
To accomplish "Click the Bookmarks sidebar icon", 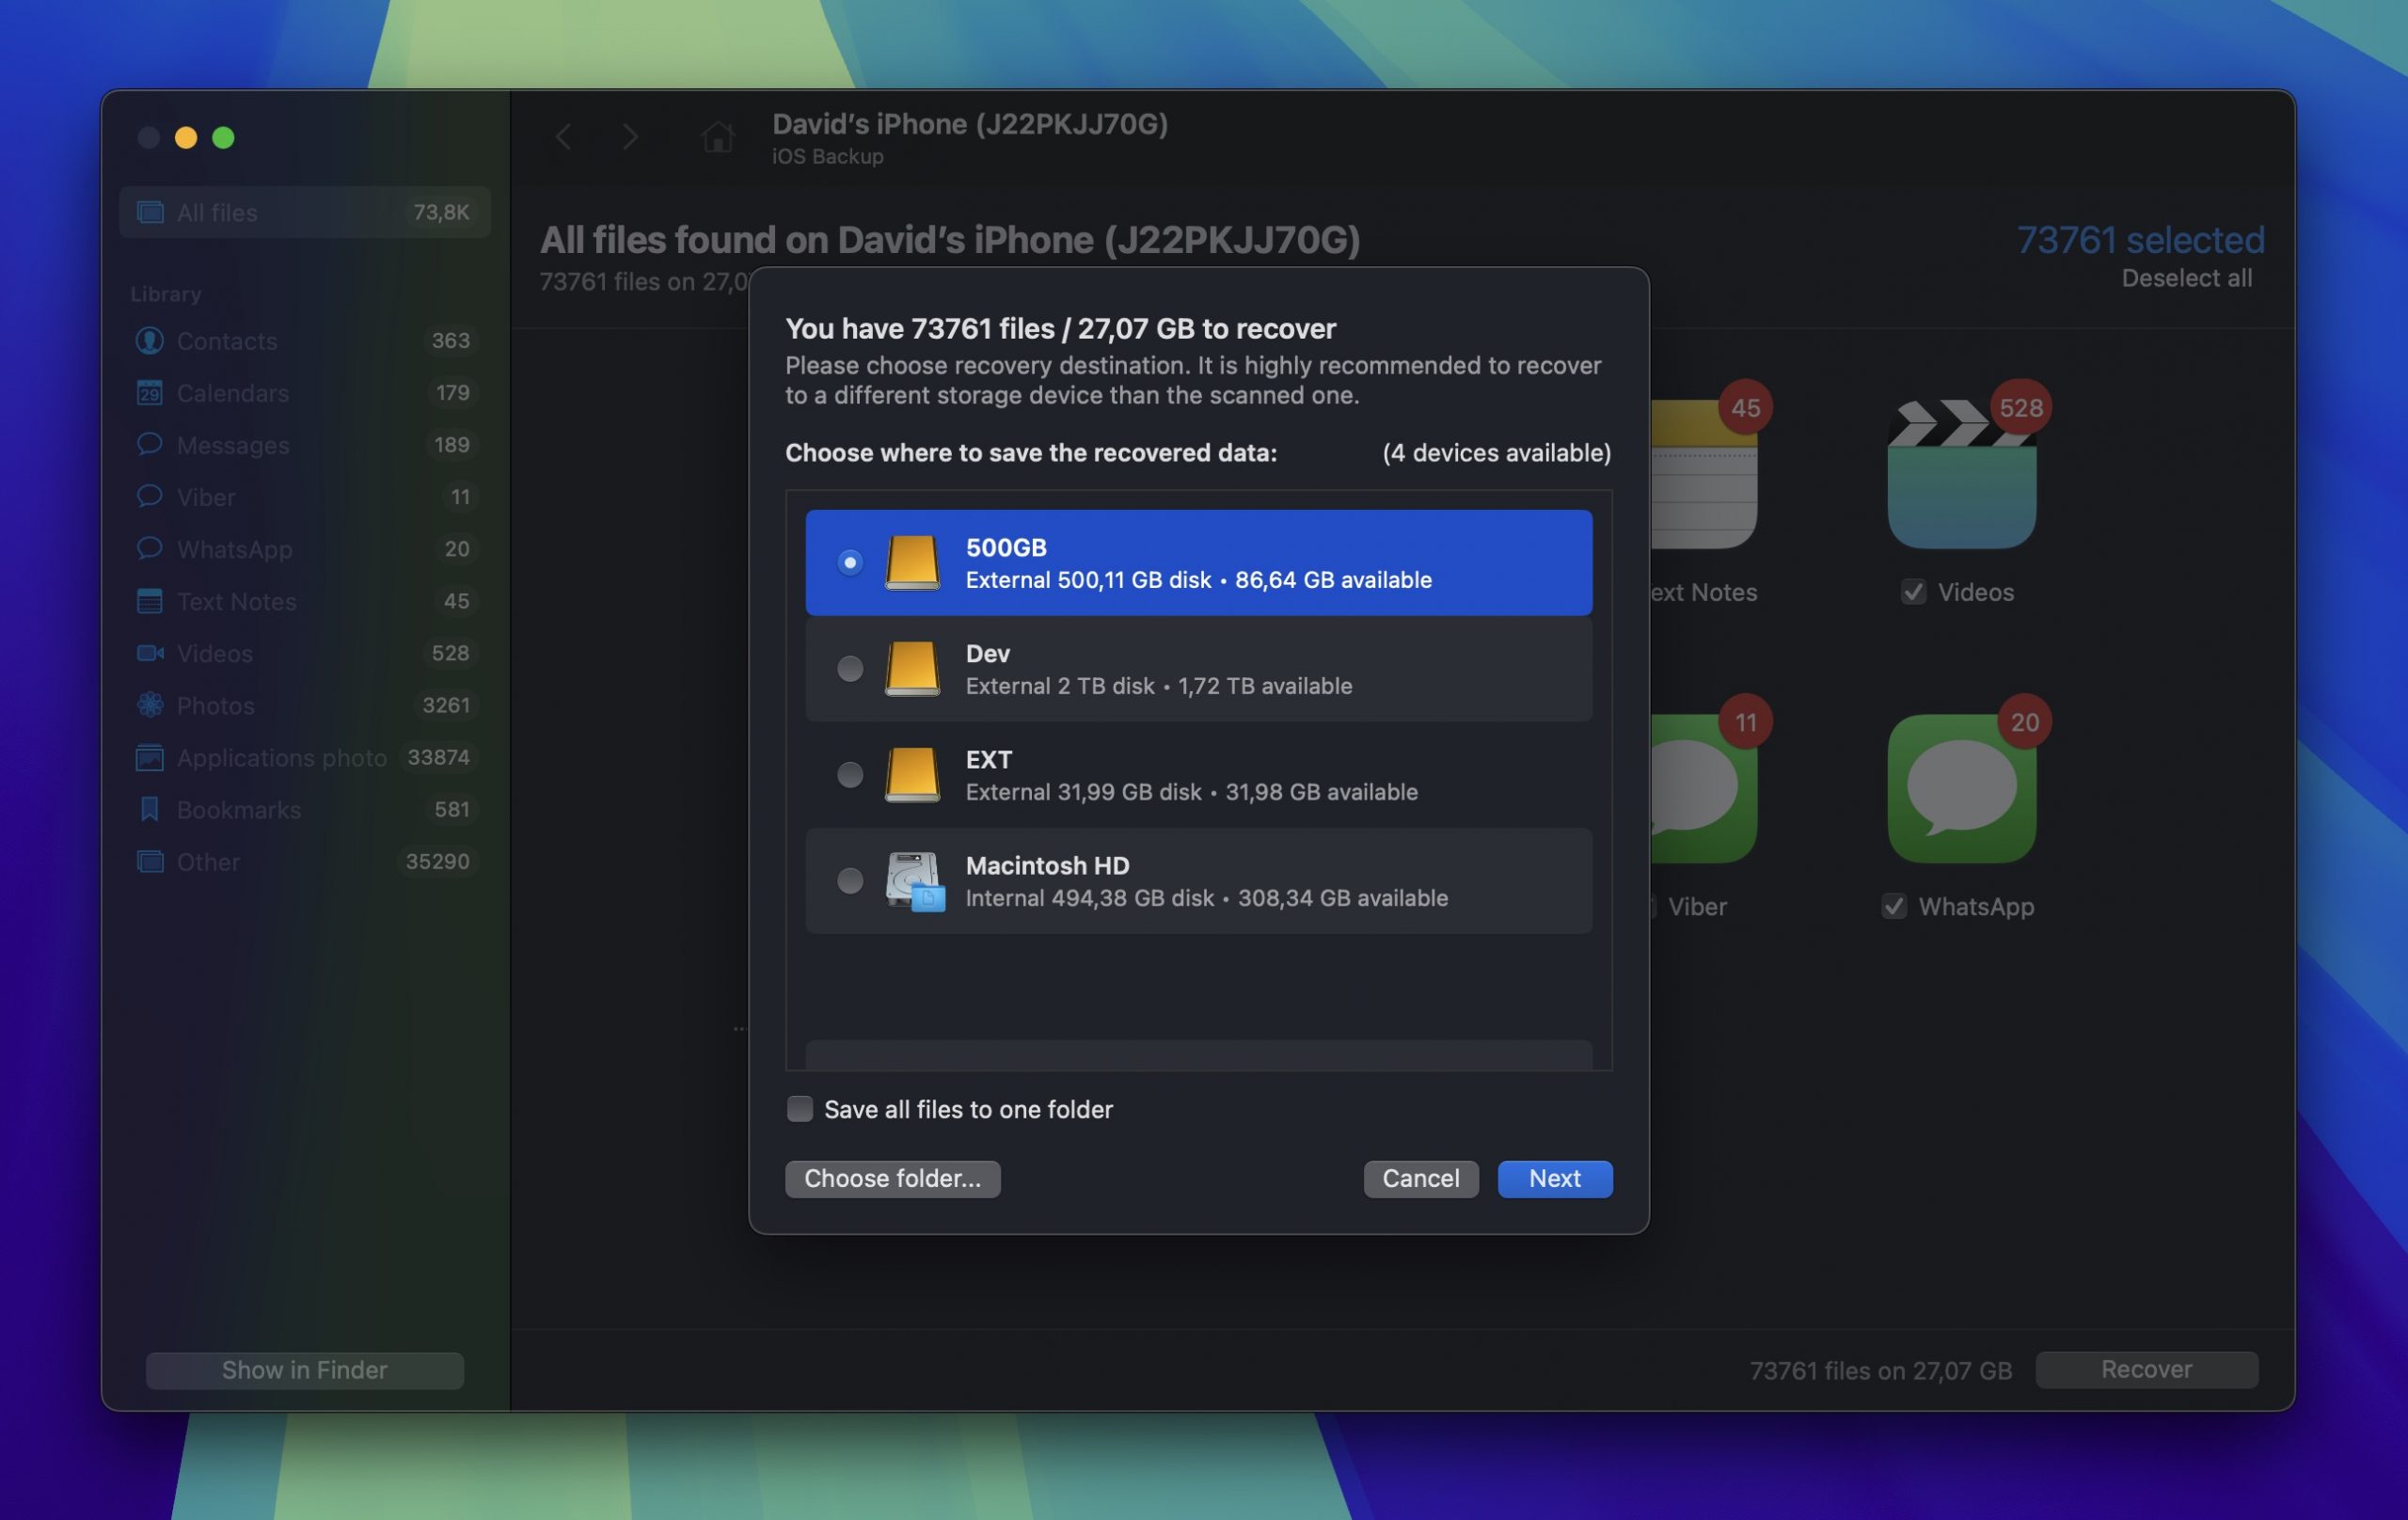I will pos(149,809).
